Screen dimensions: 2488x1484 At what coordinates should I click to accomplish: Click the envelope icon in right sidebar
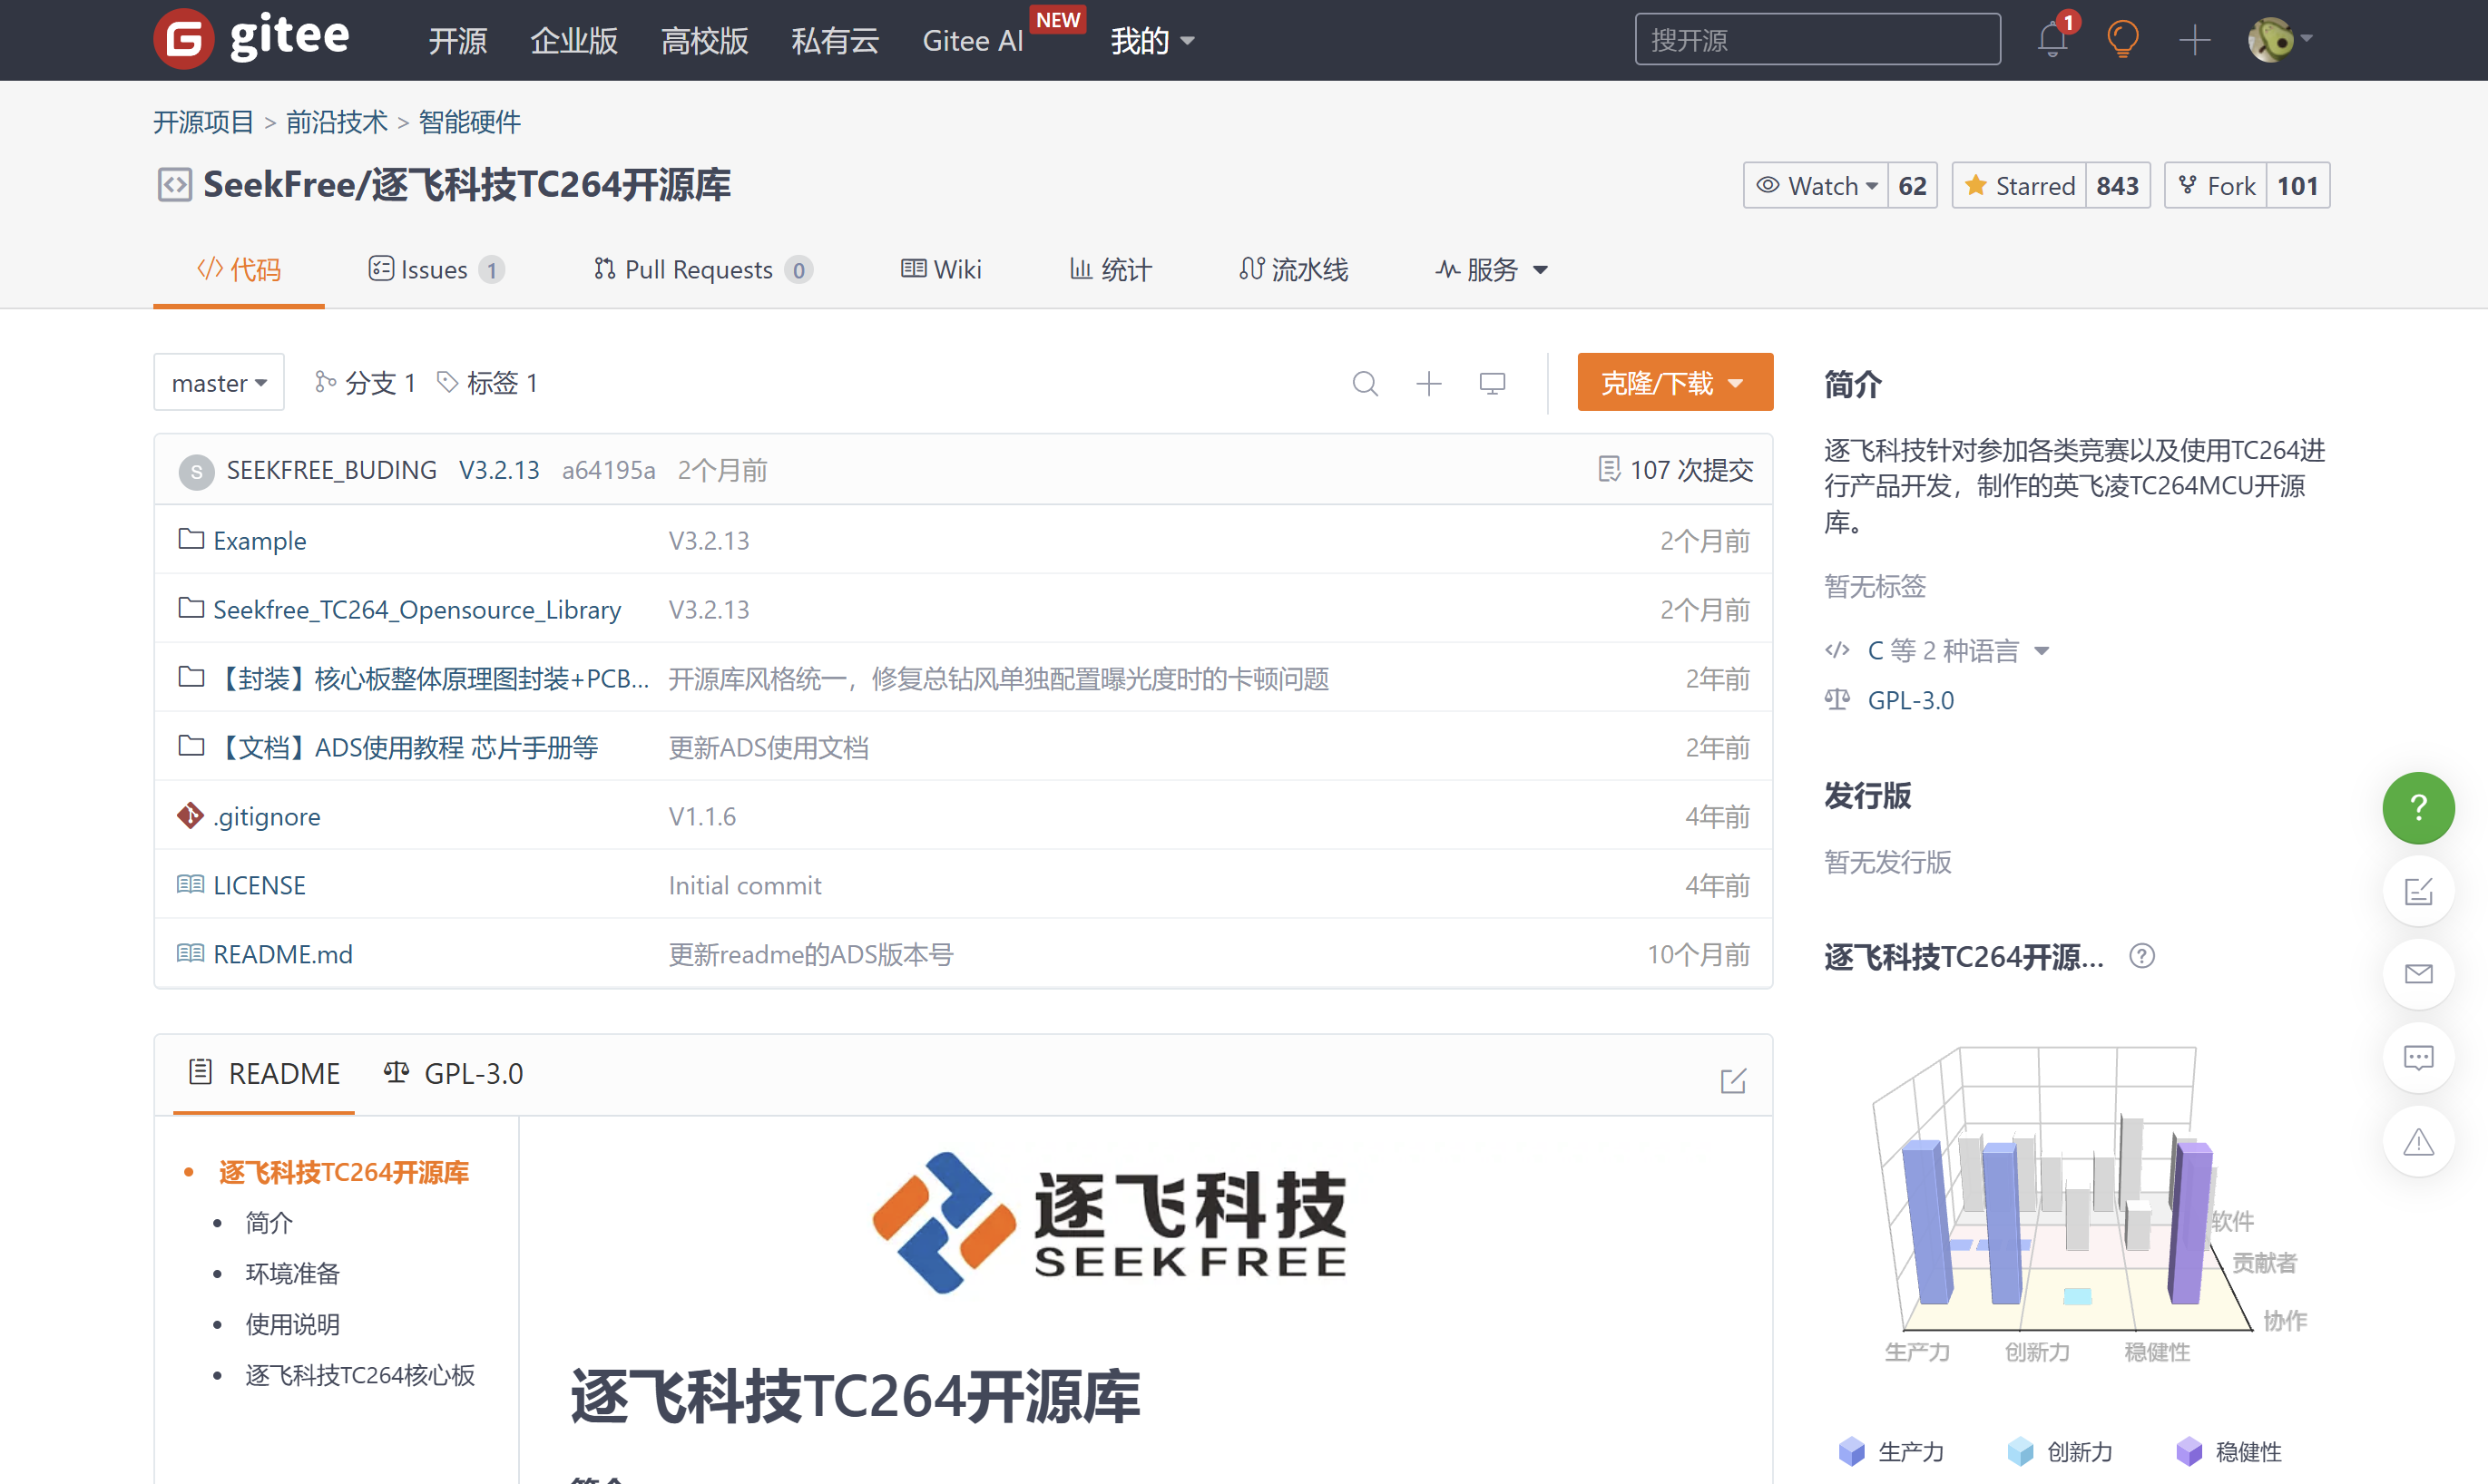click(x=2417, y=974)
